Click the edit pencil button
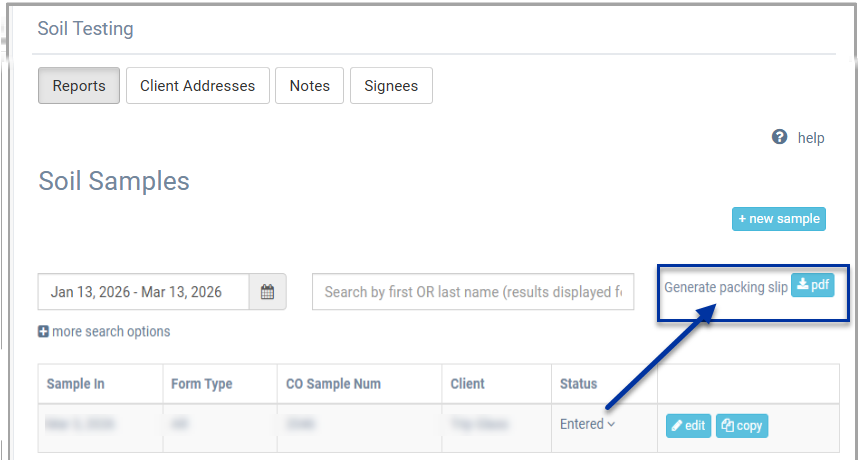This screenshot has width=865, height=460. pos(688,425)
